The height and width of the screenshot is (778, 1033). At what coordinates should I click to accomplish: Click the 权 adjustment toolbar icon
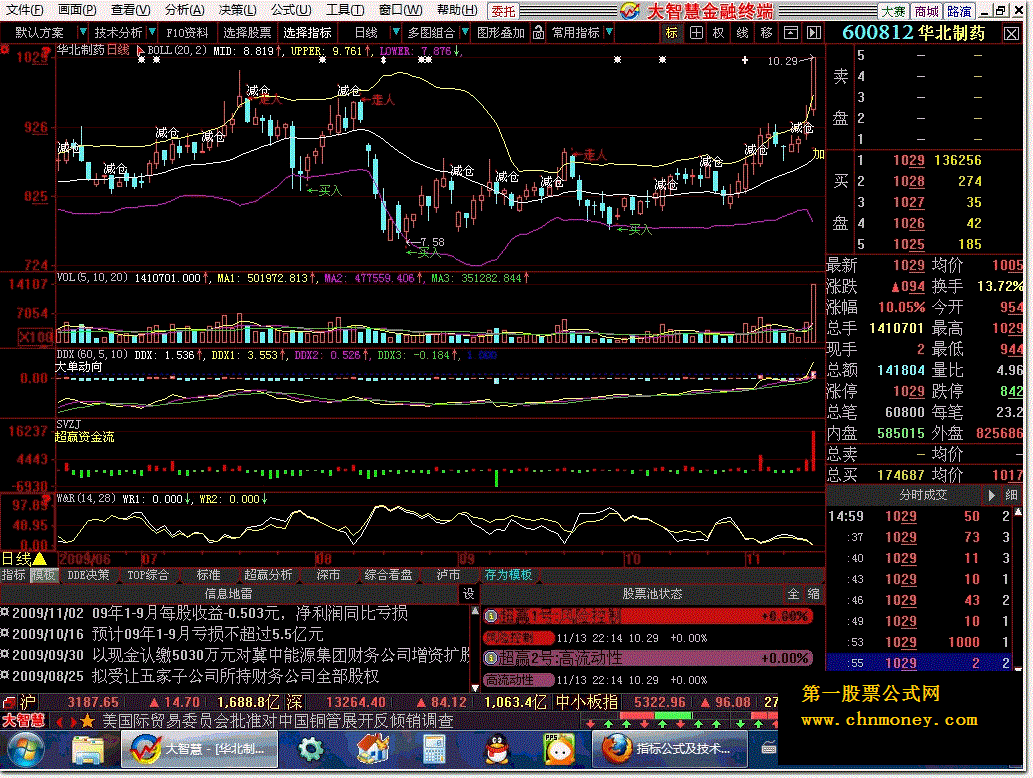(719, 33)
